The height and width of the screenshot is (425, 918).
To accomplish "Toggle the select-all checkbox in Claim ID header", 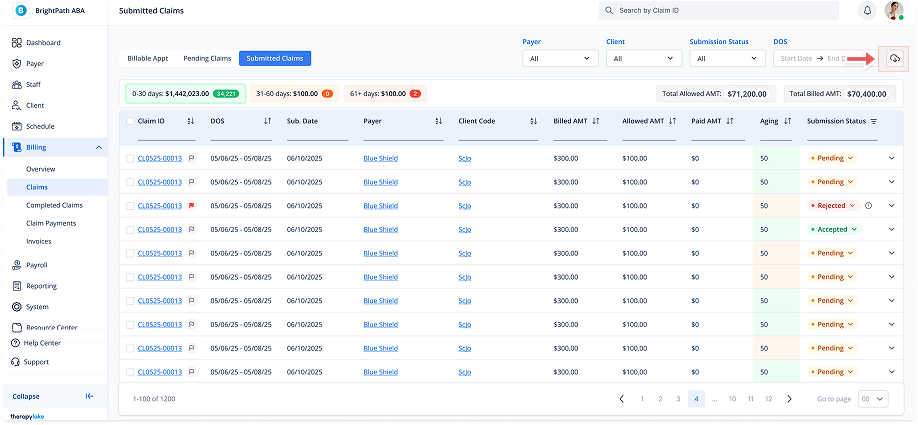I will click(130, 121).
